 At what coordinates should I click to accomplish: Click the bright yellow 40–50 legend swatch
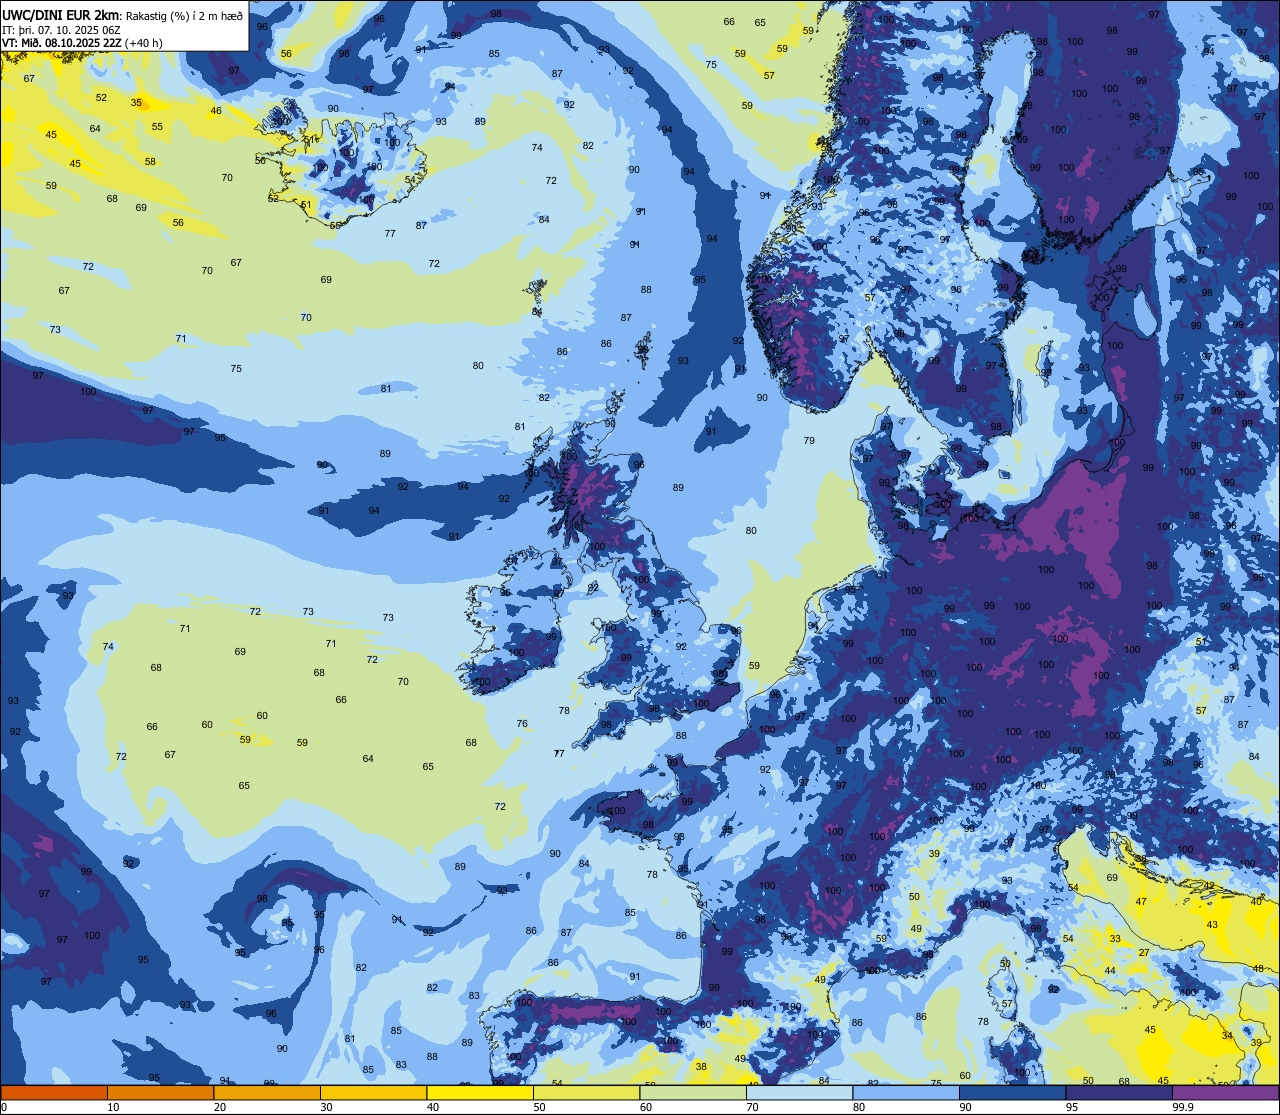(480, 1092)
